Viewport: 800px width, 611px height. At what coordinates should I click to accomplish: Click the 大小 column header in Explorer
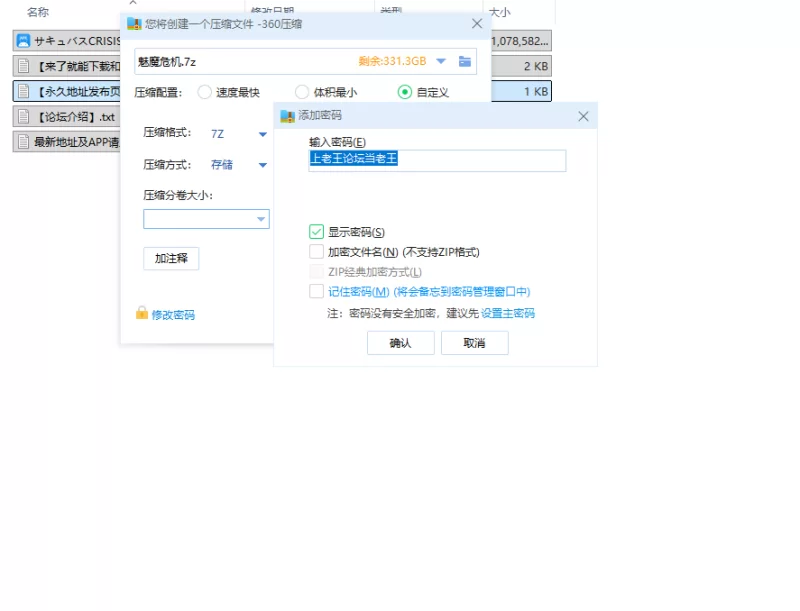click(499, 12)
